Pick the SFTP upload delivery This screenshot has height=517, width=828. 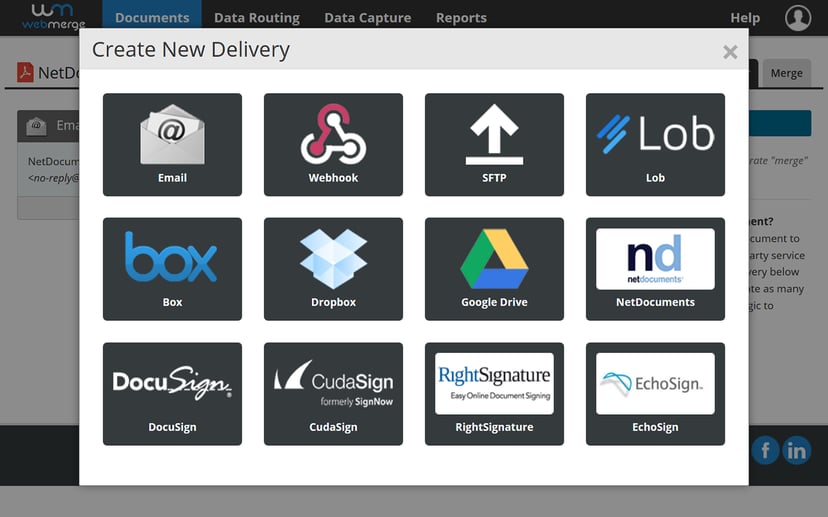494,145
